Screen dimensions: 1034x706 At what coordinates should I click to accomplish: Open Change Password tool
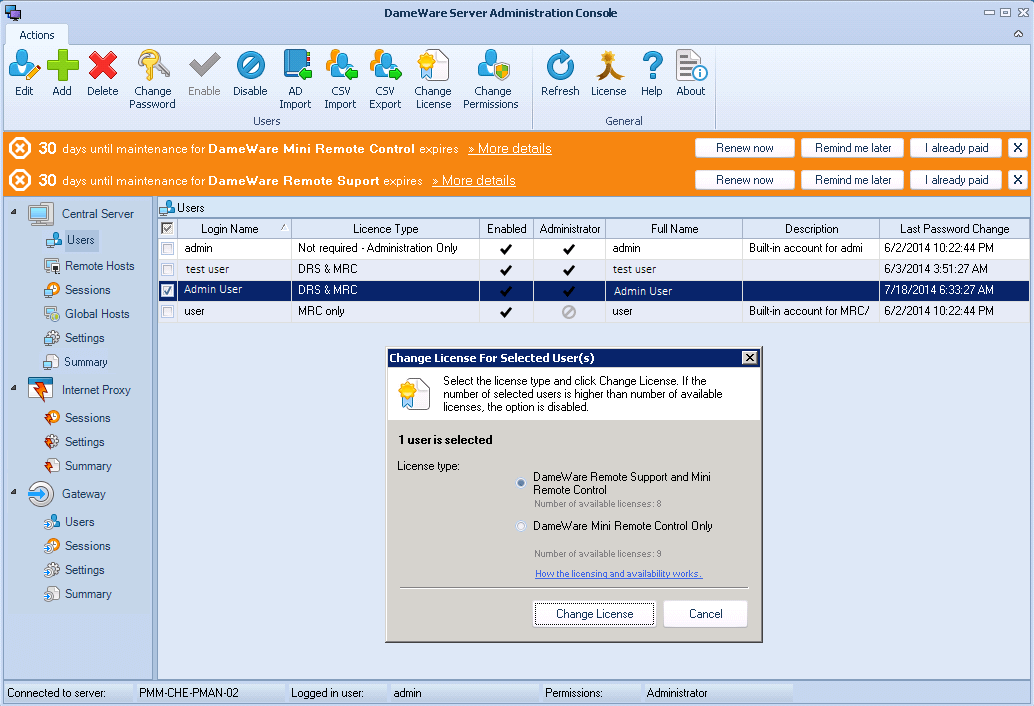tap(152, 79)
